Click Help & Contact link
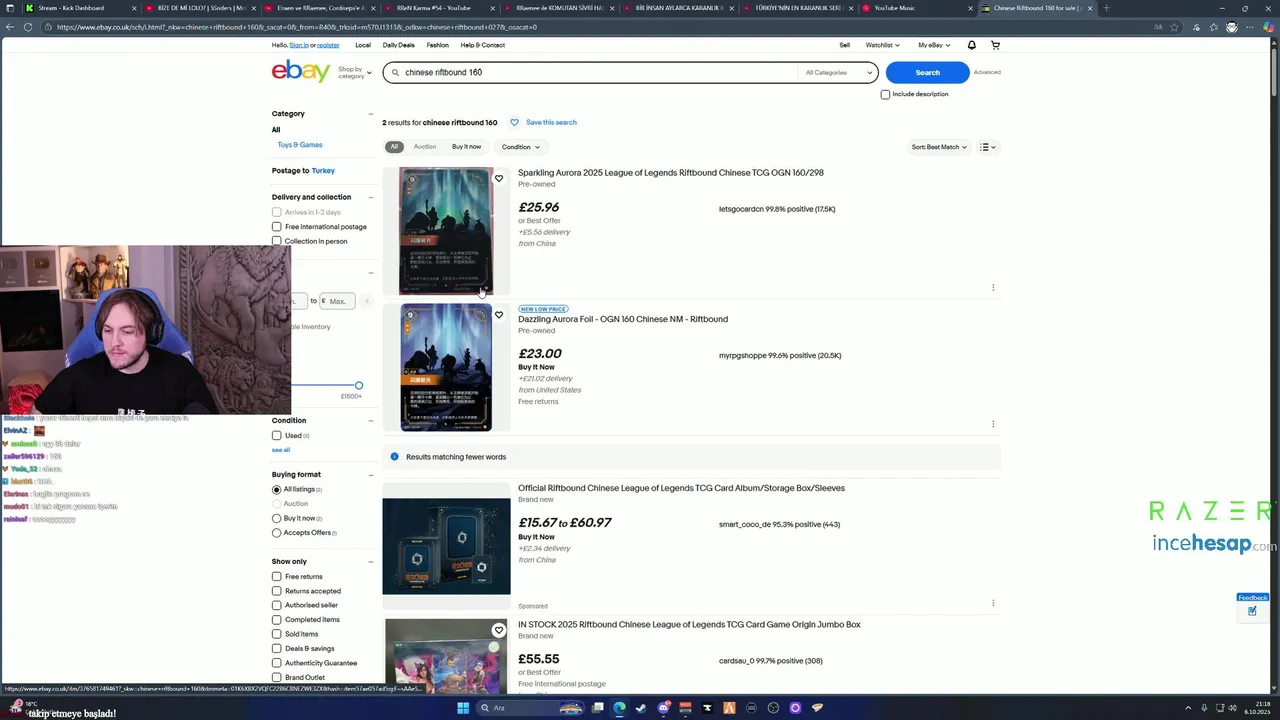The height and width of the screenshot is (720, 1280). point(482,45)
